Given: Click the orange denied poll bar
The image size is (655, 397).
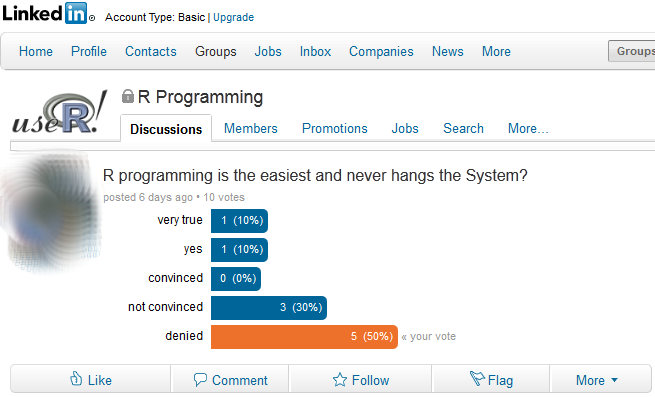Looking at the screenshot, I should click(304, 337).
